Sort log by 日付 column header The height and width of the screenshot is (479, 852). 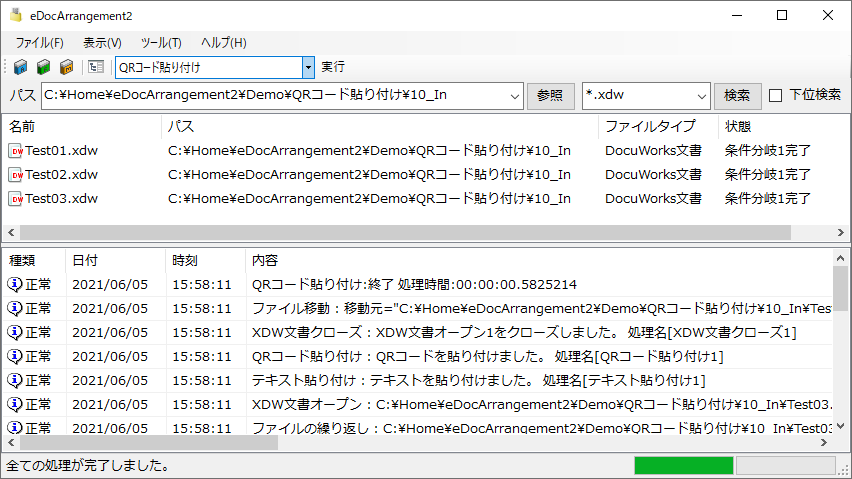click(115, 261)
